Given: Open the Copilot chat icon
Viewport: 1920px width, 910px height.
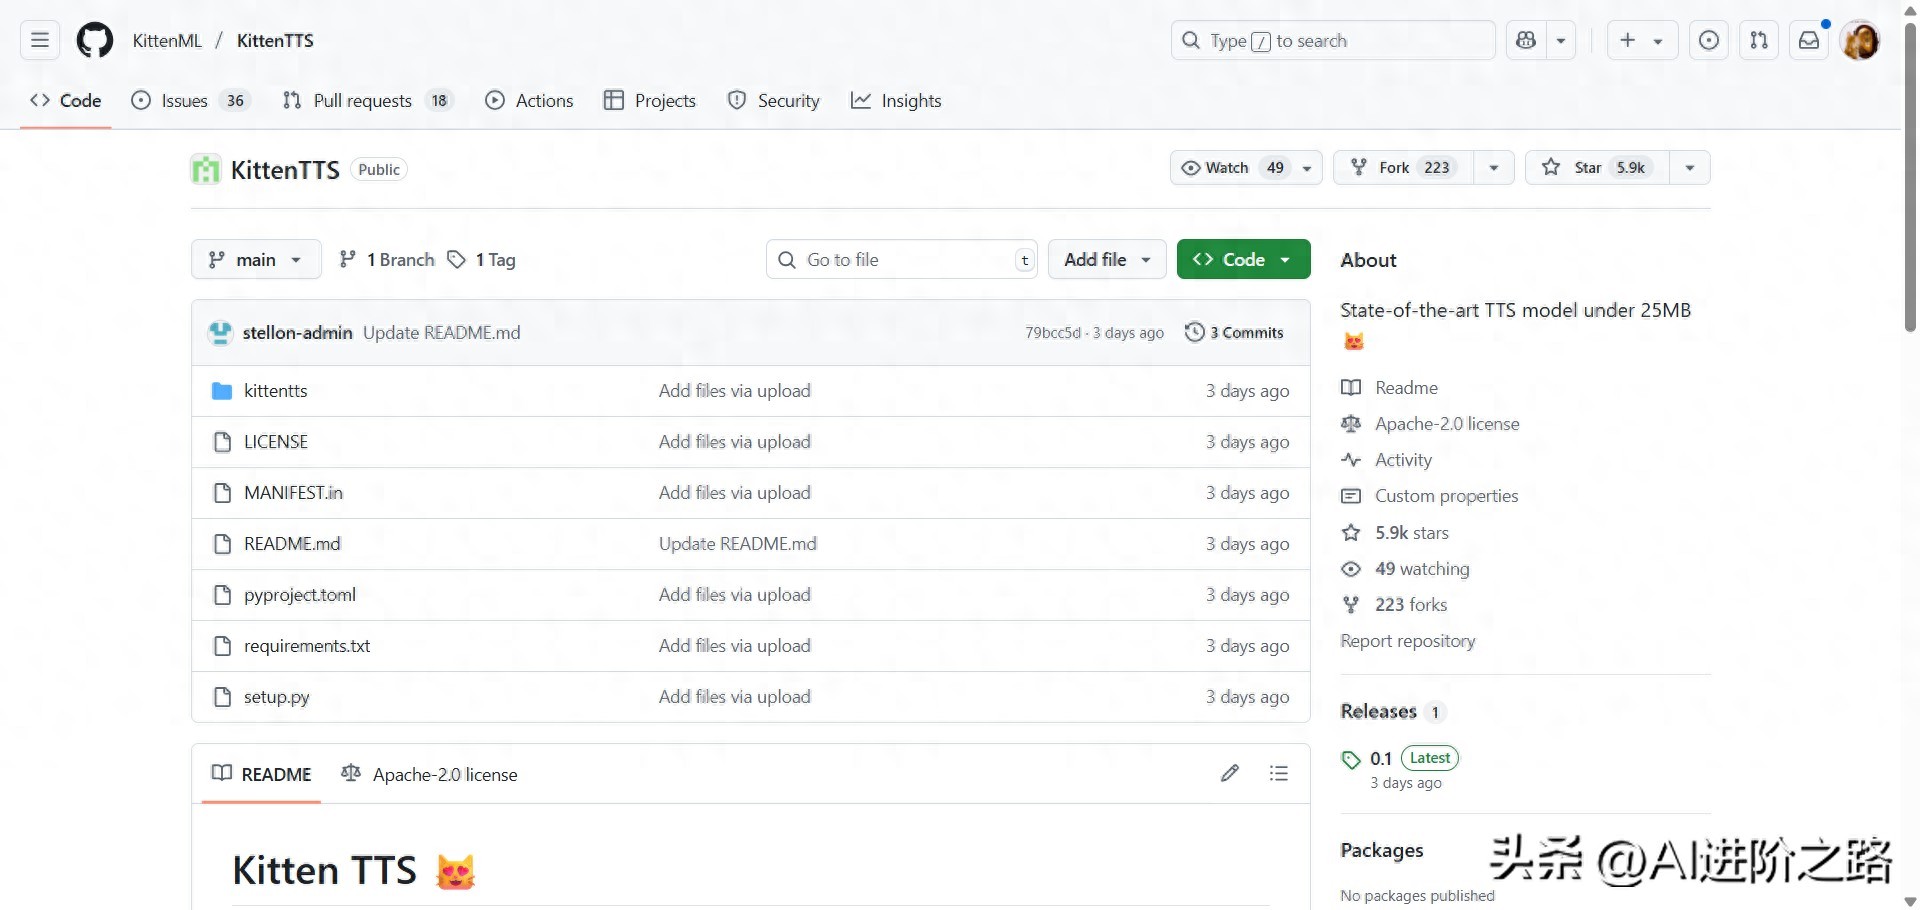Looking at the screenshot, I should coord(1526,41).
